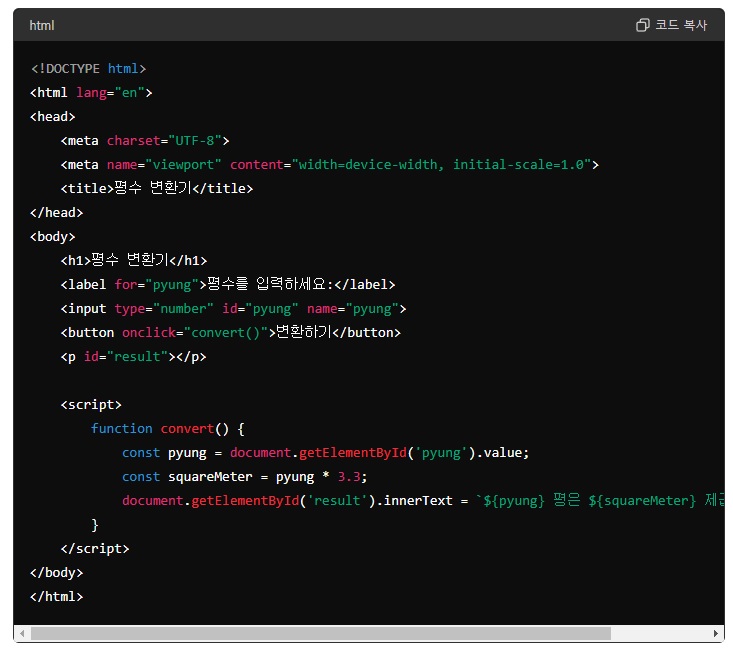Click the const pyung = document line
Screen dimensions: 733x655
[325, 453]
